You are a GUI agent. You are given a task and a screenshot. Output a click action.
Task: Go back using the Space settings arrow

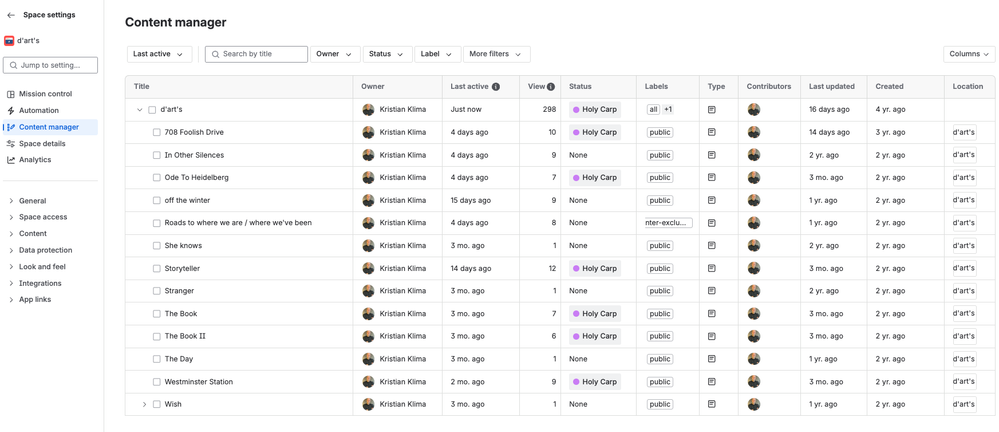point(11,15)
